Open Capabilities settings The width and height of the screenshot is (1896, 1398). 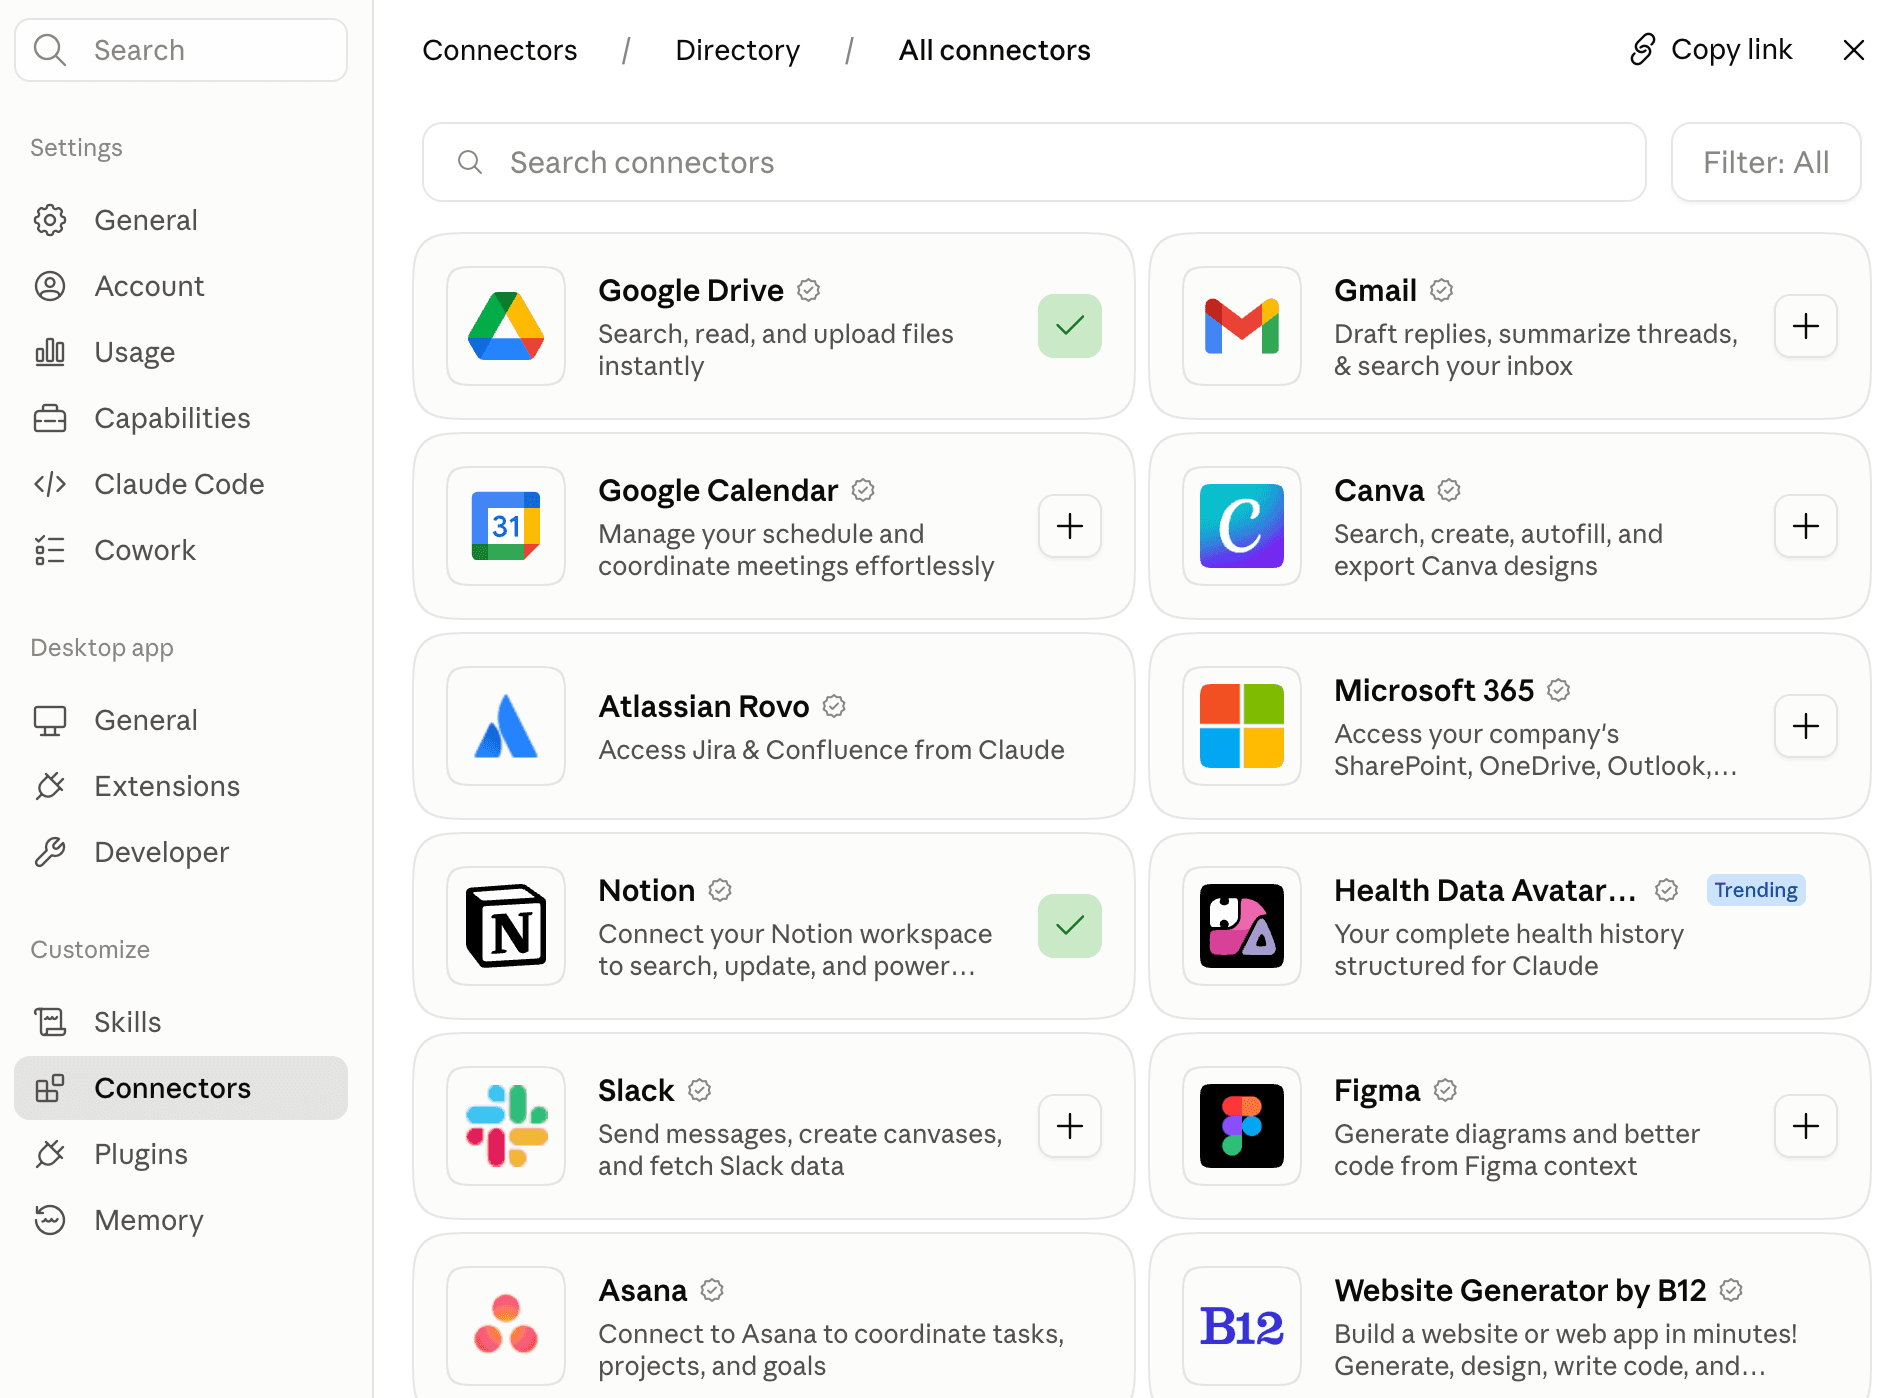point(181,418)
